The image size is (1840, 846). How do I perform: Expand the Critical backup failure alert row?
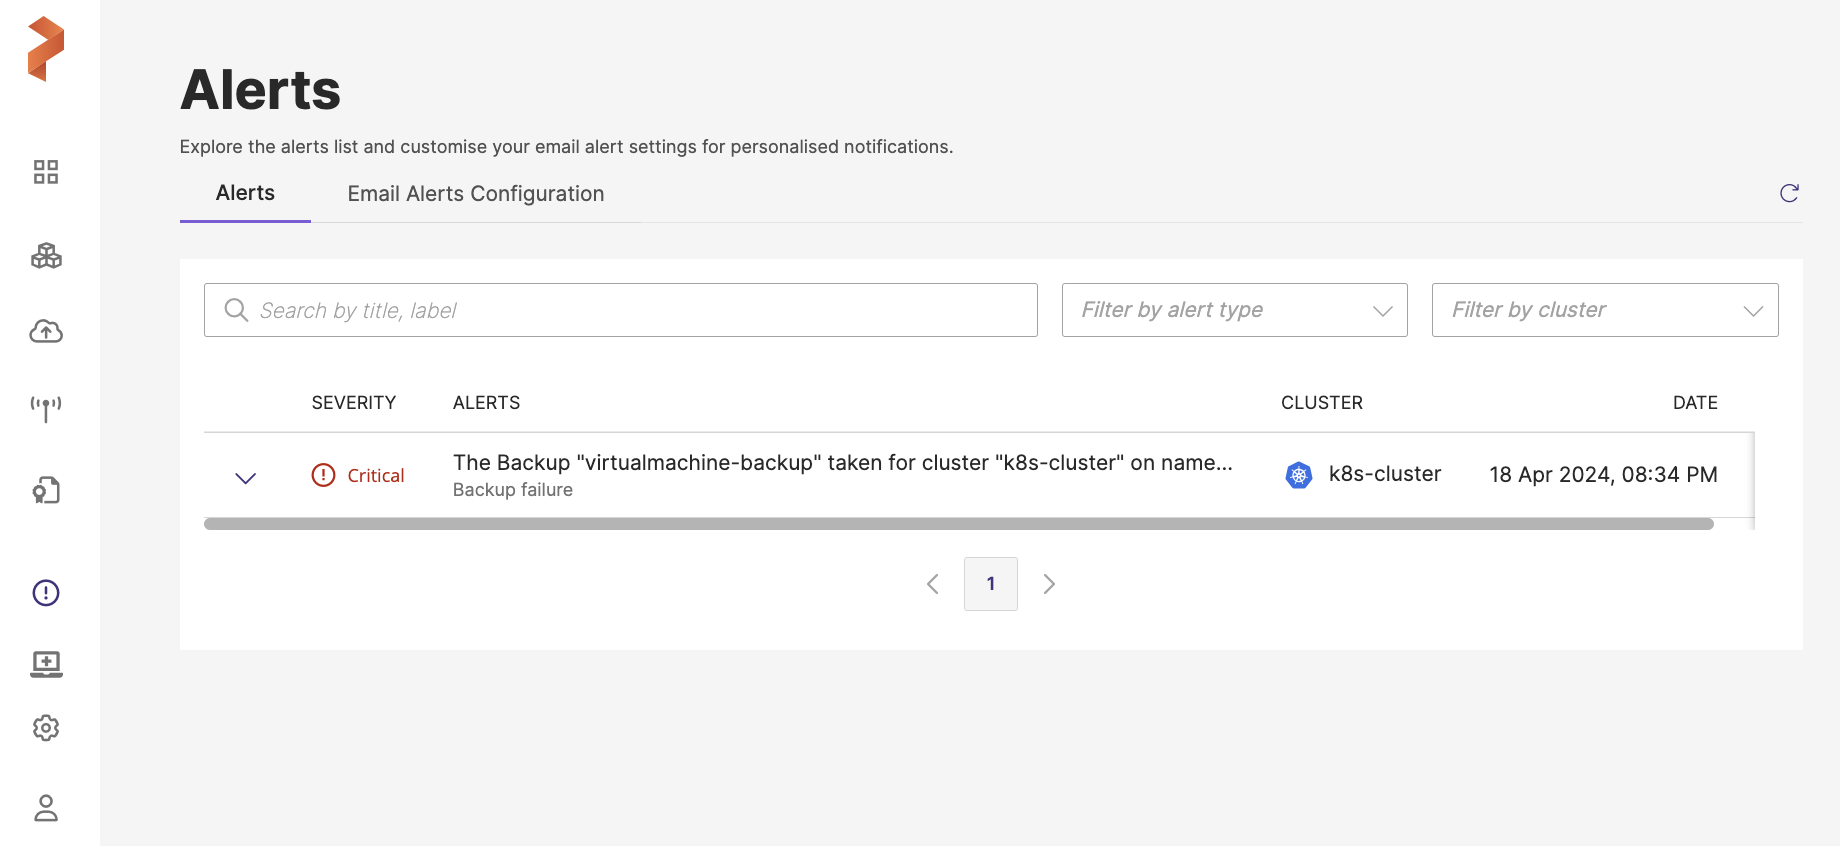(x=245, y=478)
